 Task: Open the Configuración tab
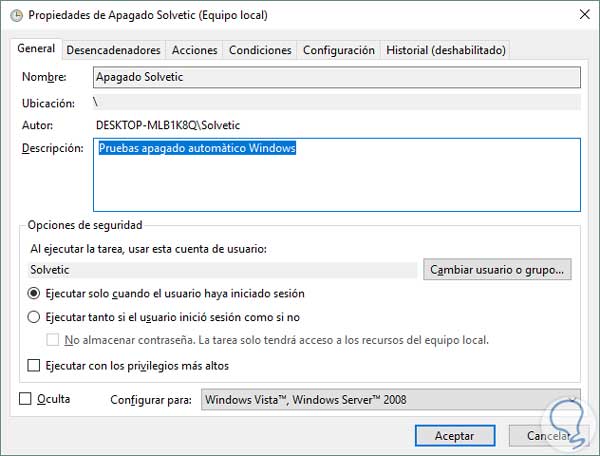click(x=338, y=50)
